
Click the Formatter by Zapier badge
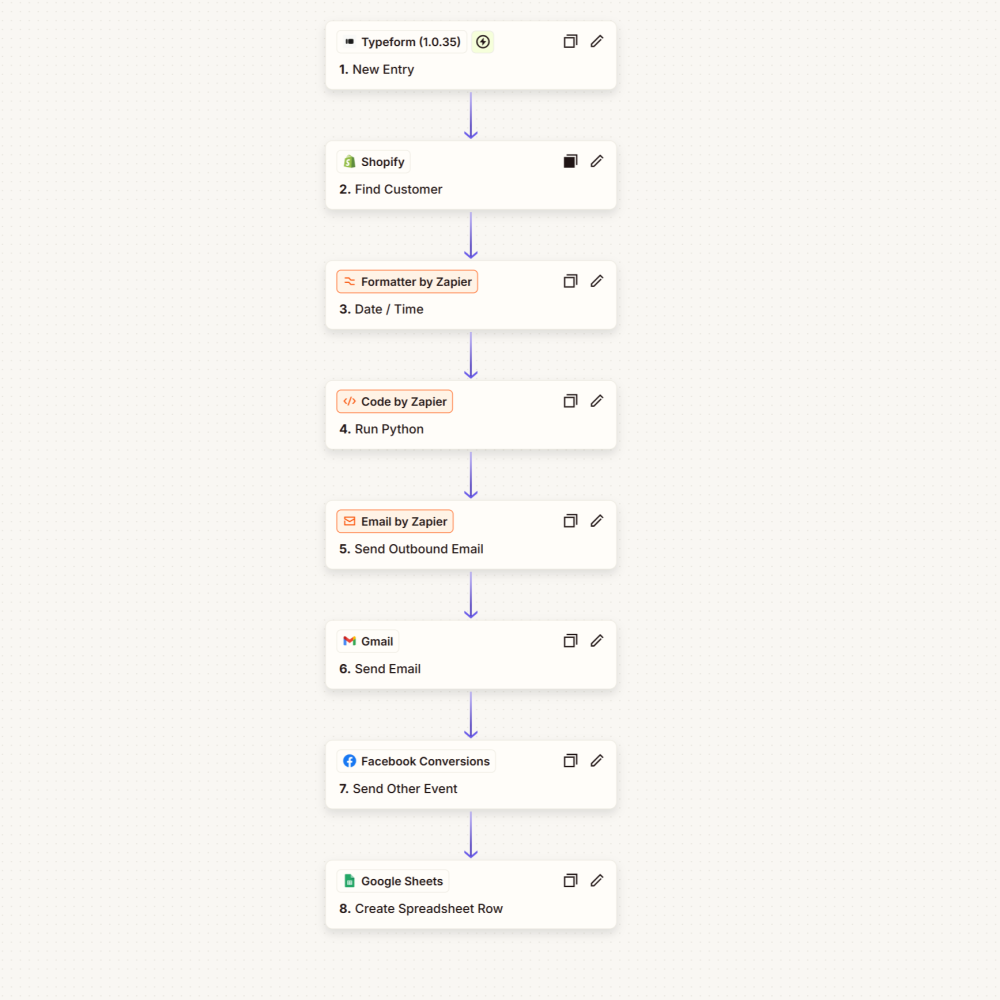pos(407,282)
